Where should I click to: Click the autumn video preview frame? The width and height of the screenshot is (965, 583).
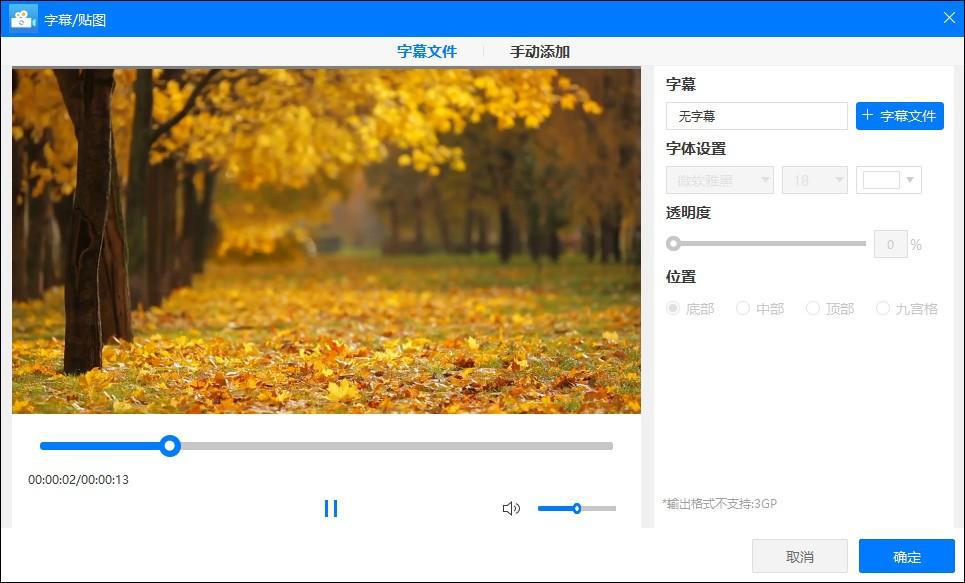(x=326, y=241)
